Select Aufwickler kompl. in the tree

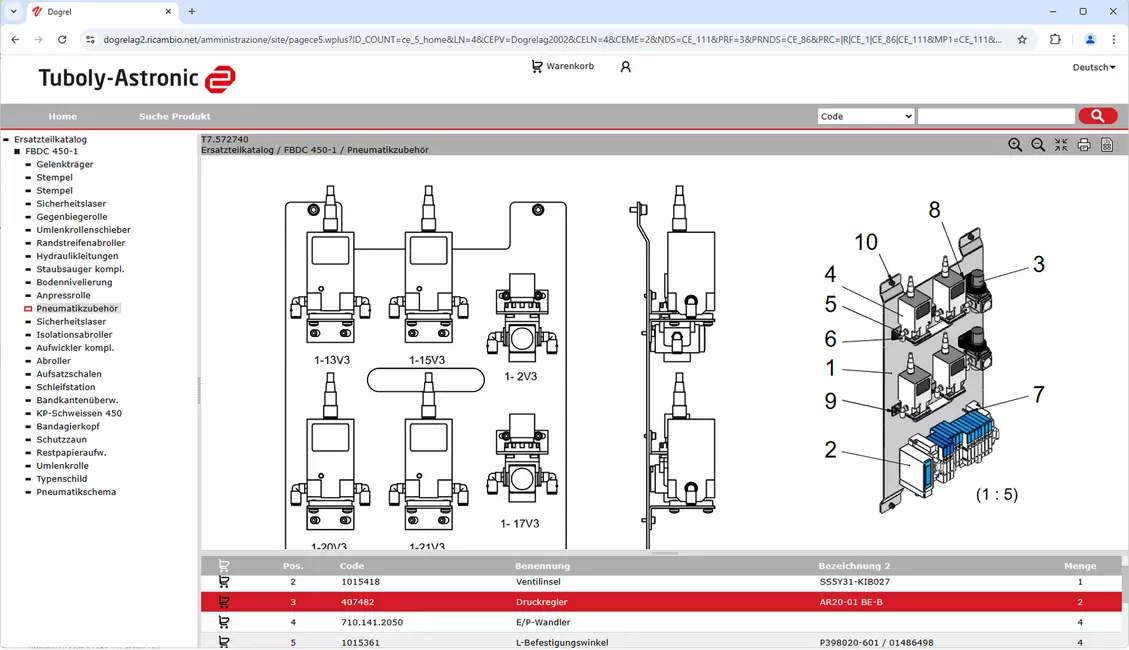[x=75, y=348]
